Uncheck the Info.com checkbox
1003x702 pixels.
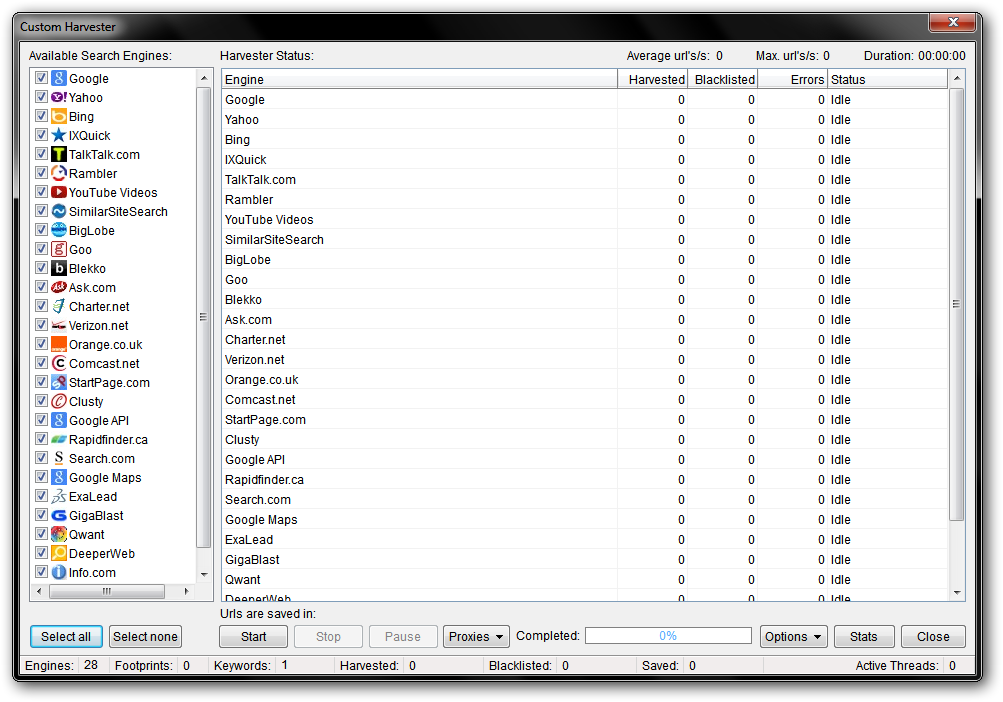[x=42, y=572]
